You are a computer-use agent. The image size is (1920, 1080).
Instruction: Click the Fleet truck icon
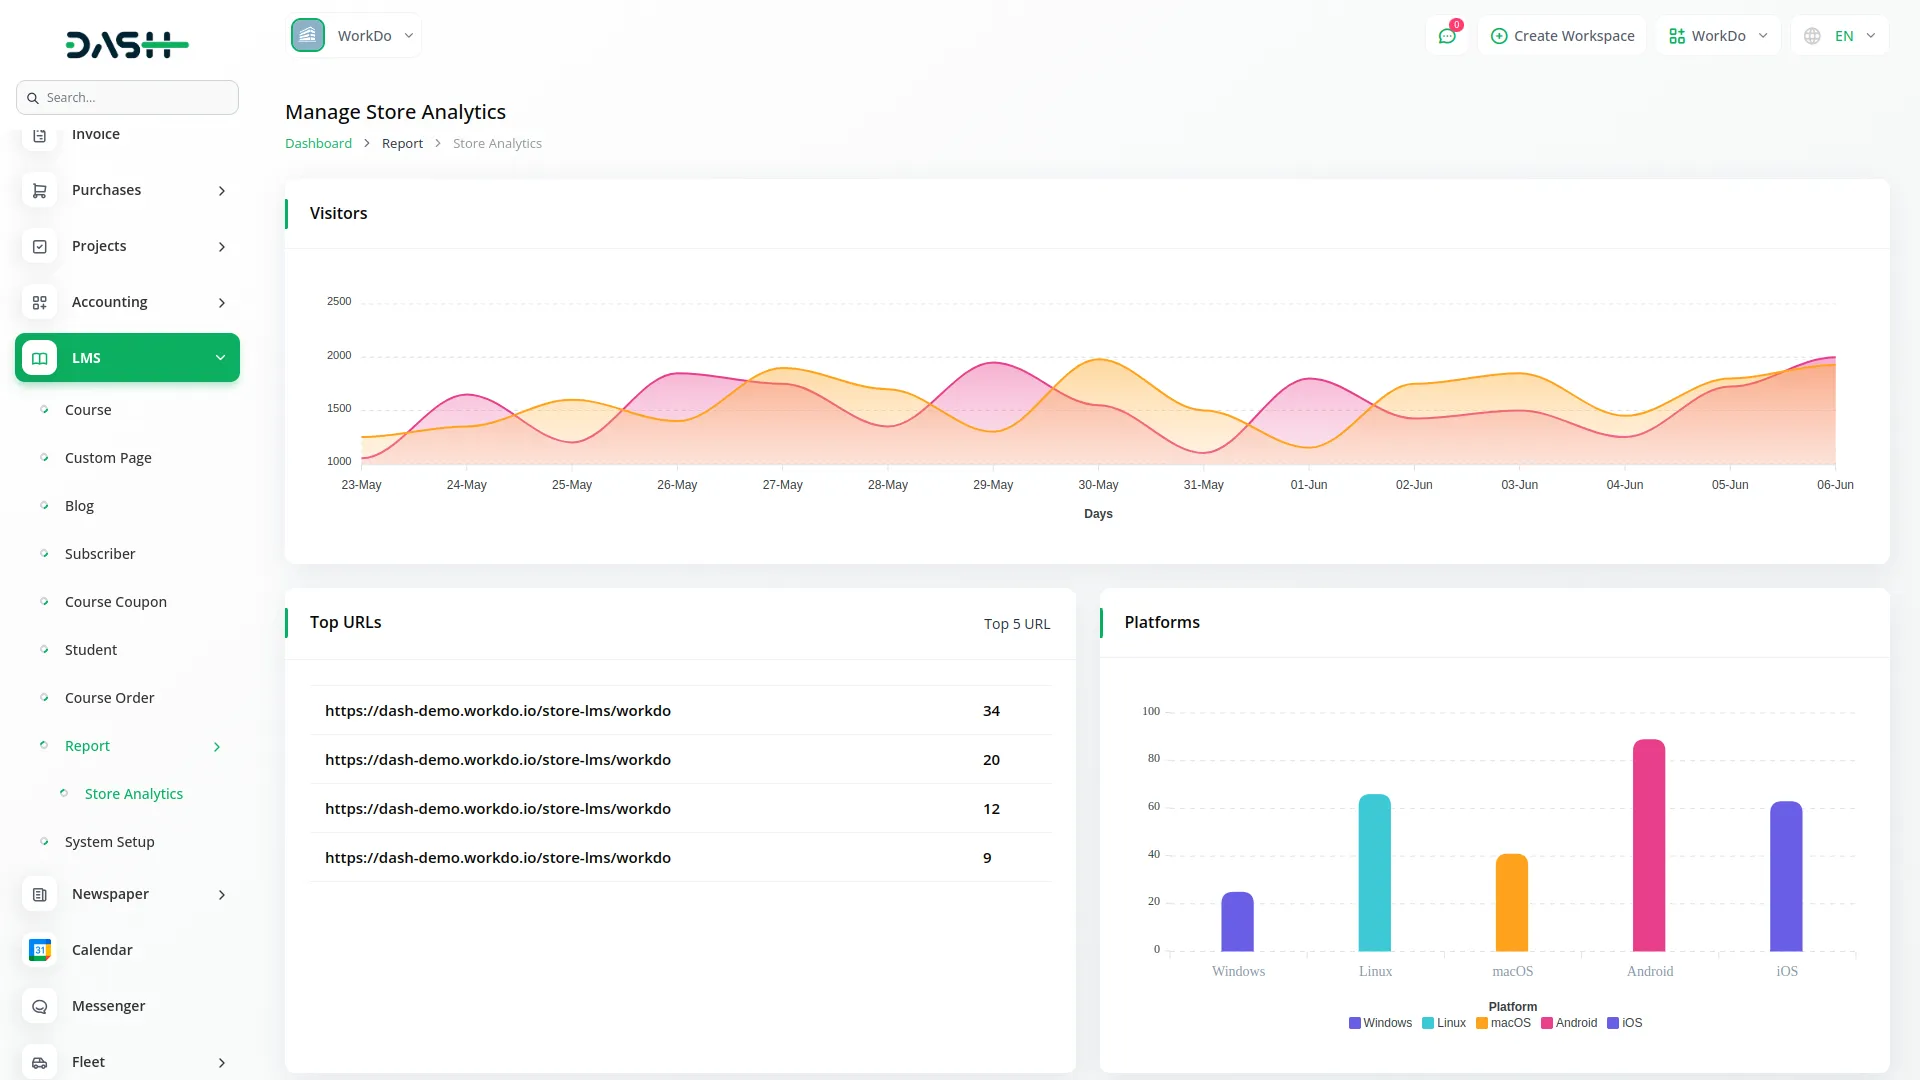pyautogui.click(x=39, y=1062)
